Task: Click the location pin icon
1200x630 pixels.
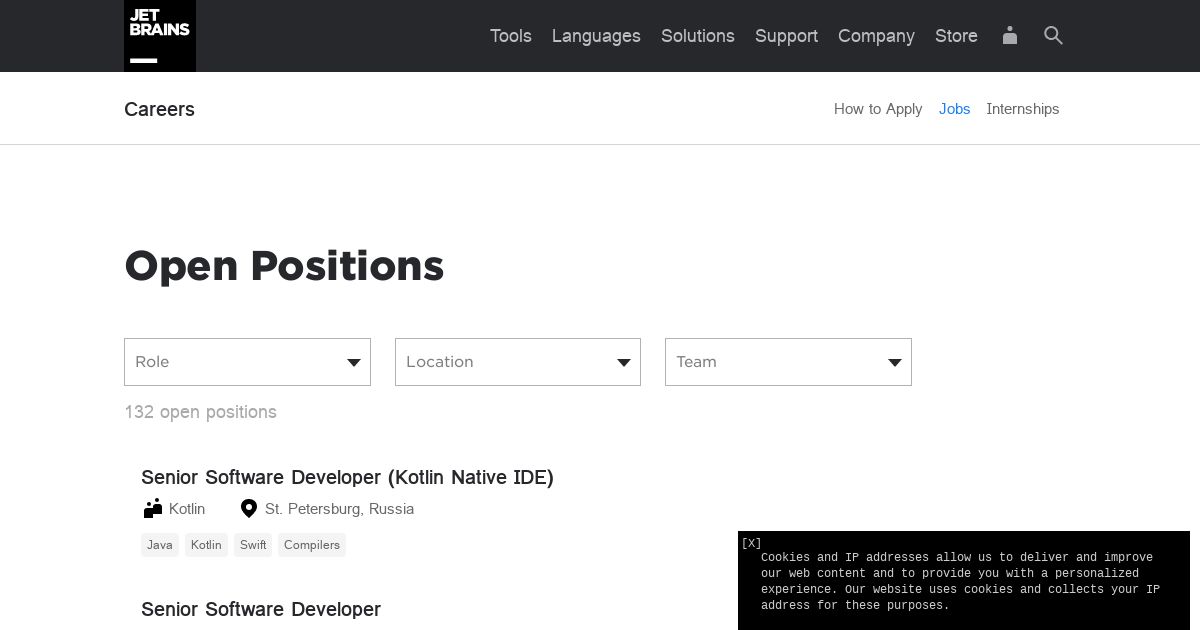Action: [x=249, y=509]
